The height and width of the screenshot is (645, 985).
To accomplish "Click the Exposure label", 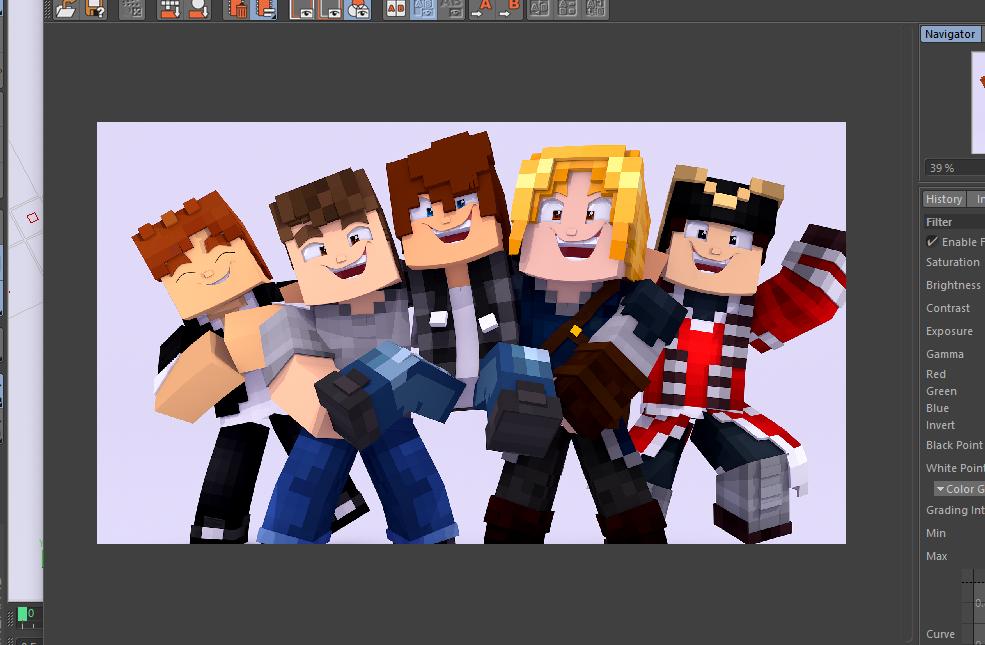I will [x=949, y=331].
